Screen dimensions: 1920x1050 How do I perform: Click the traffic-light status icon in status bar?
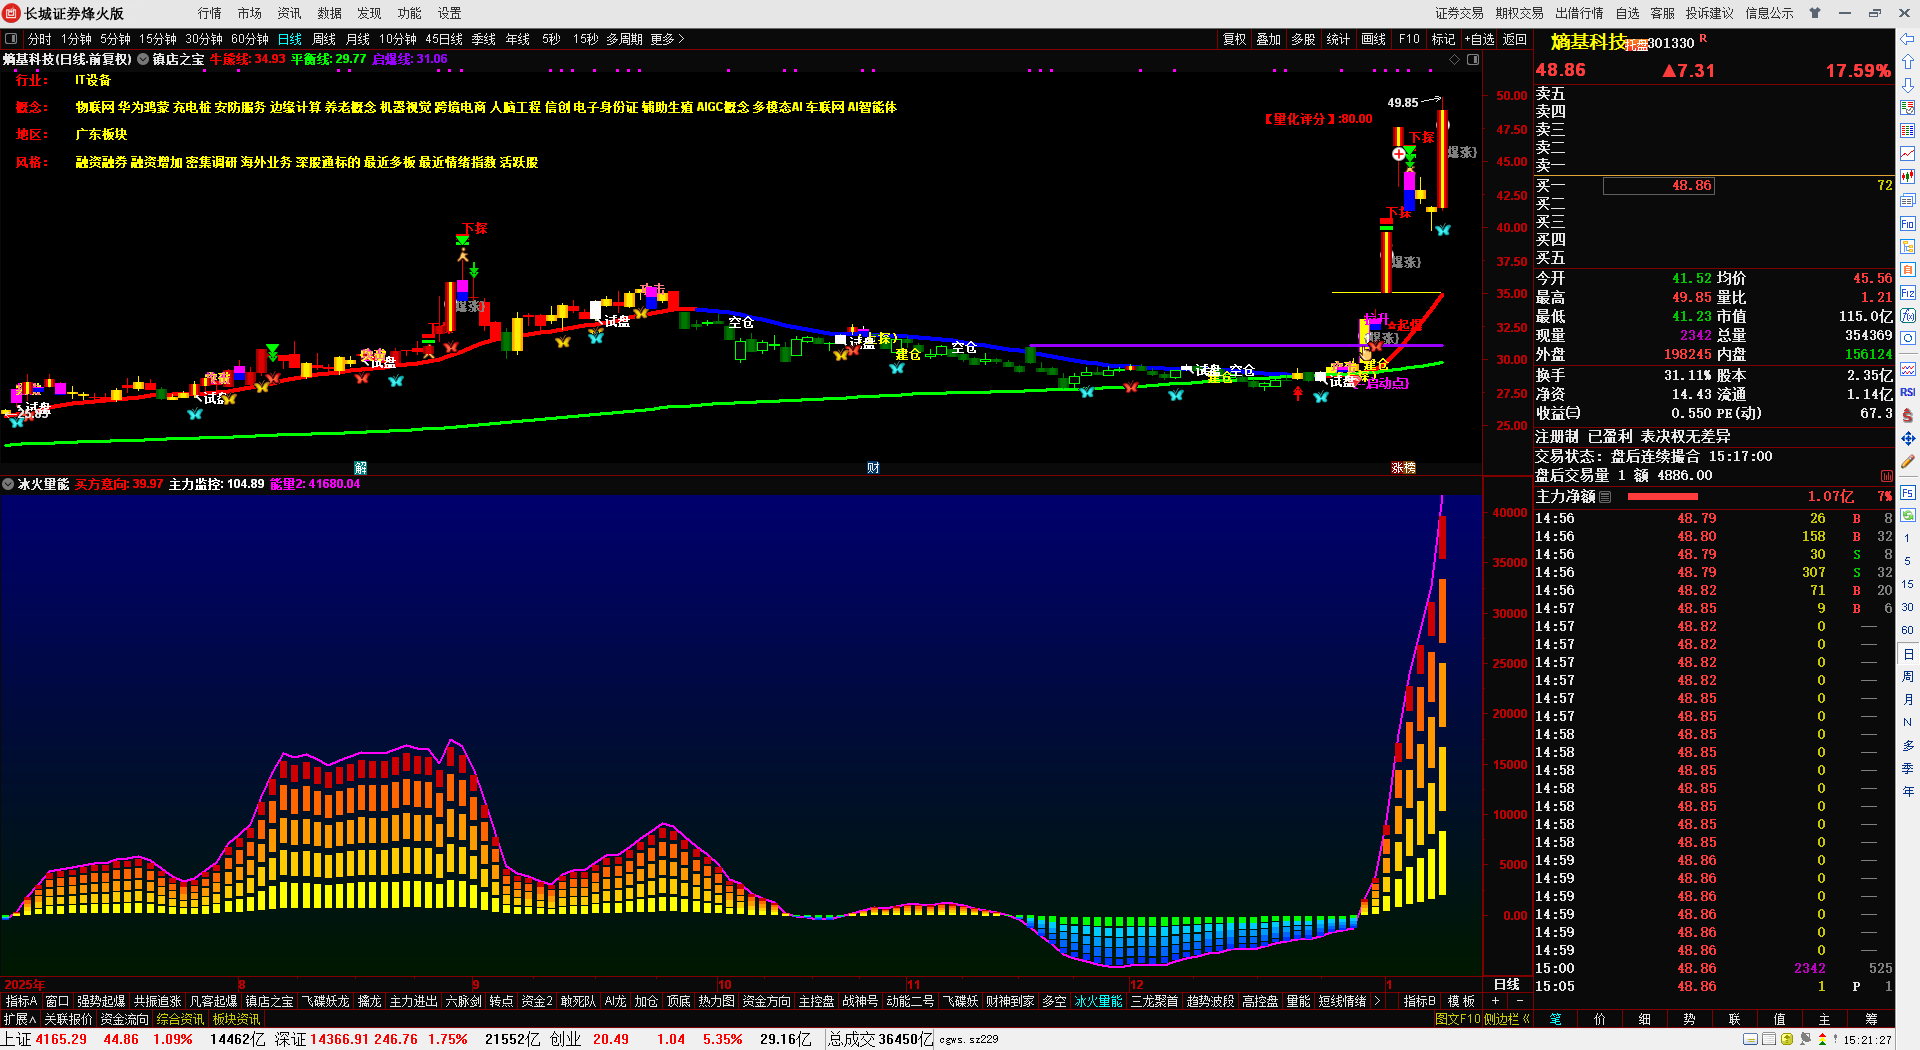pos(1822,1040)
